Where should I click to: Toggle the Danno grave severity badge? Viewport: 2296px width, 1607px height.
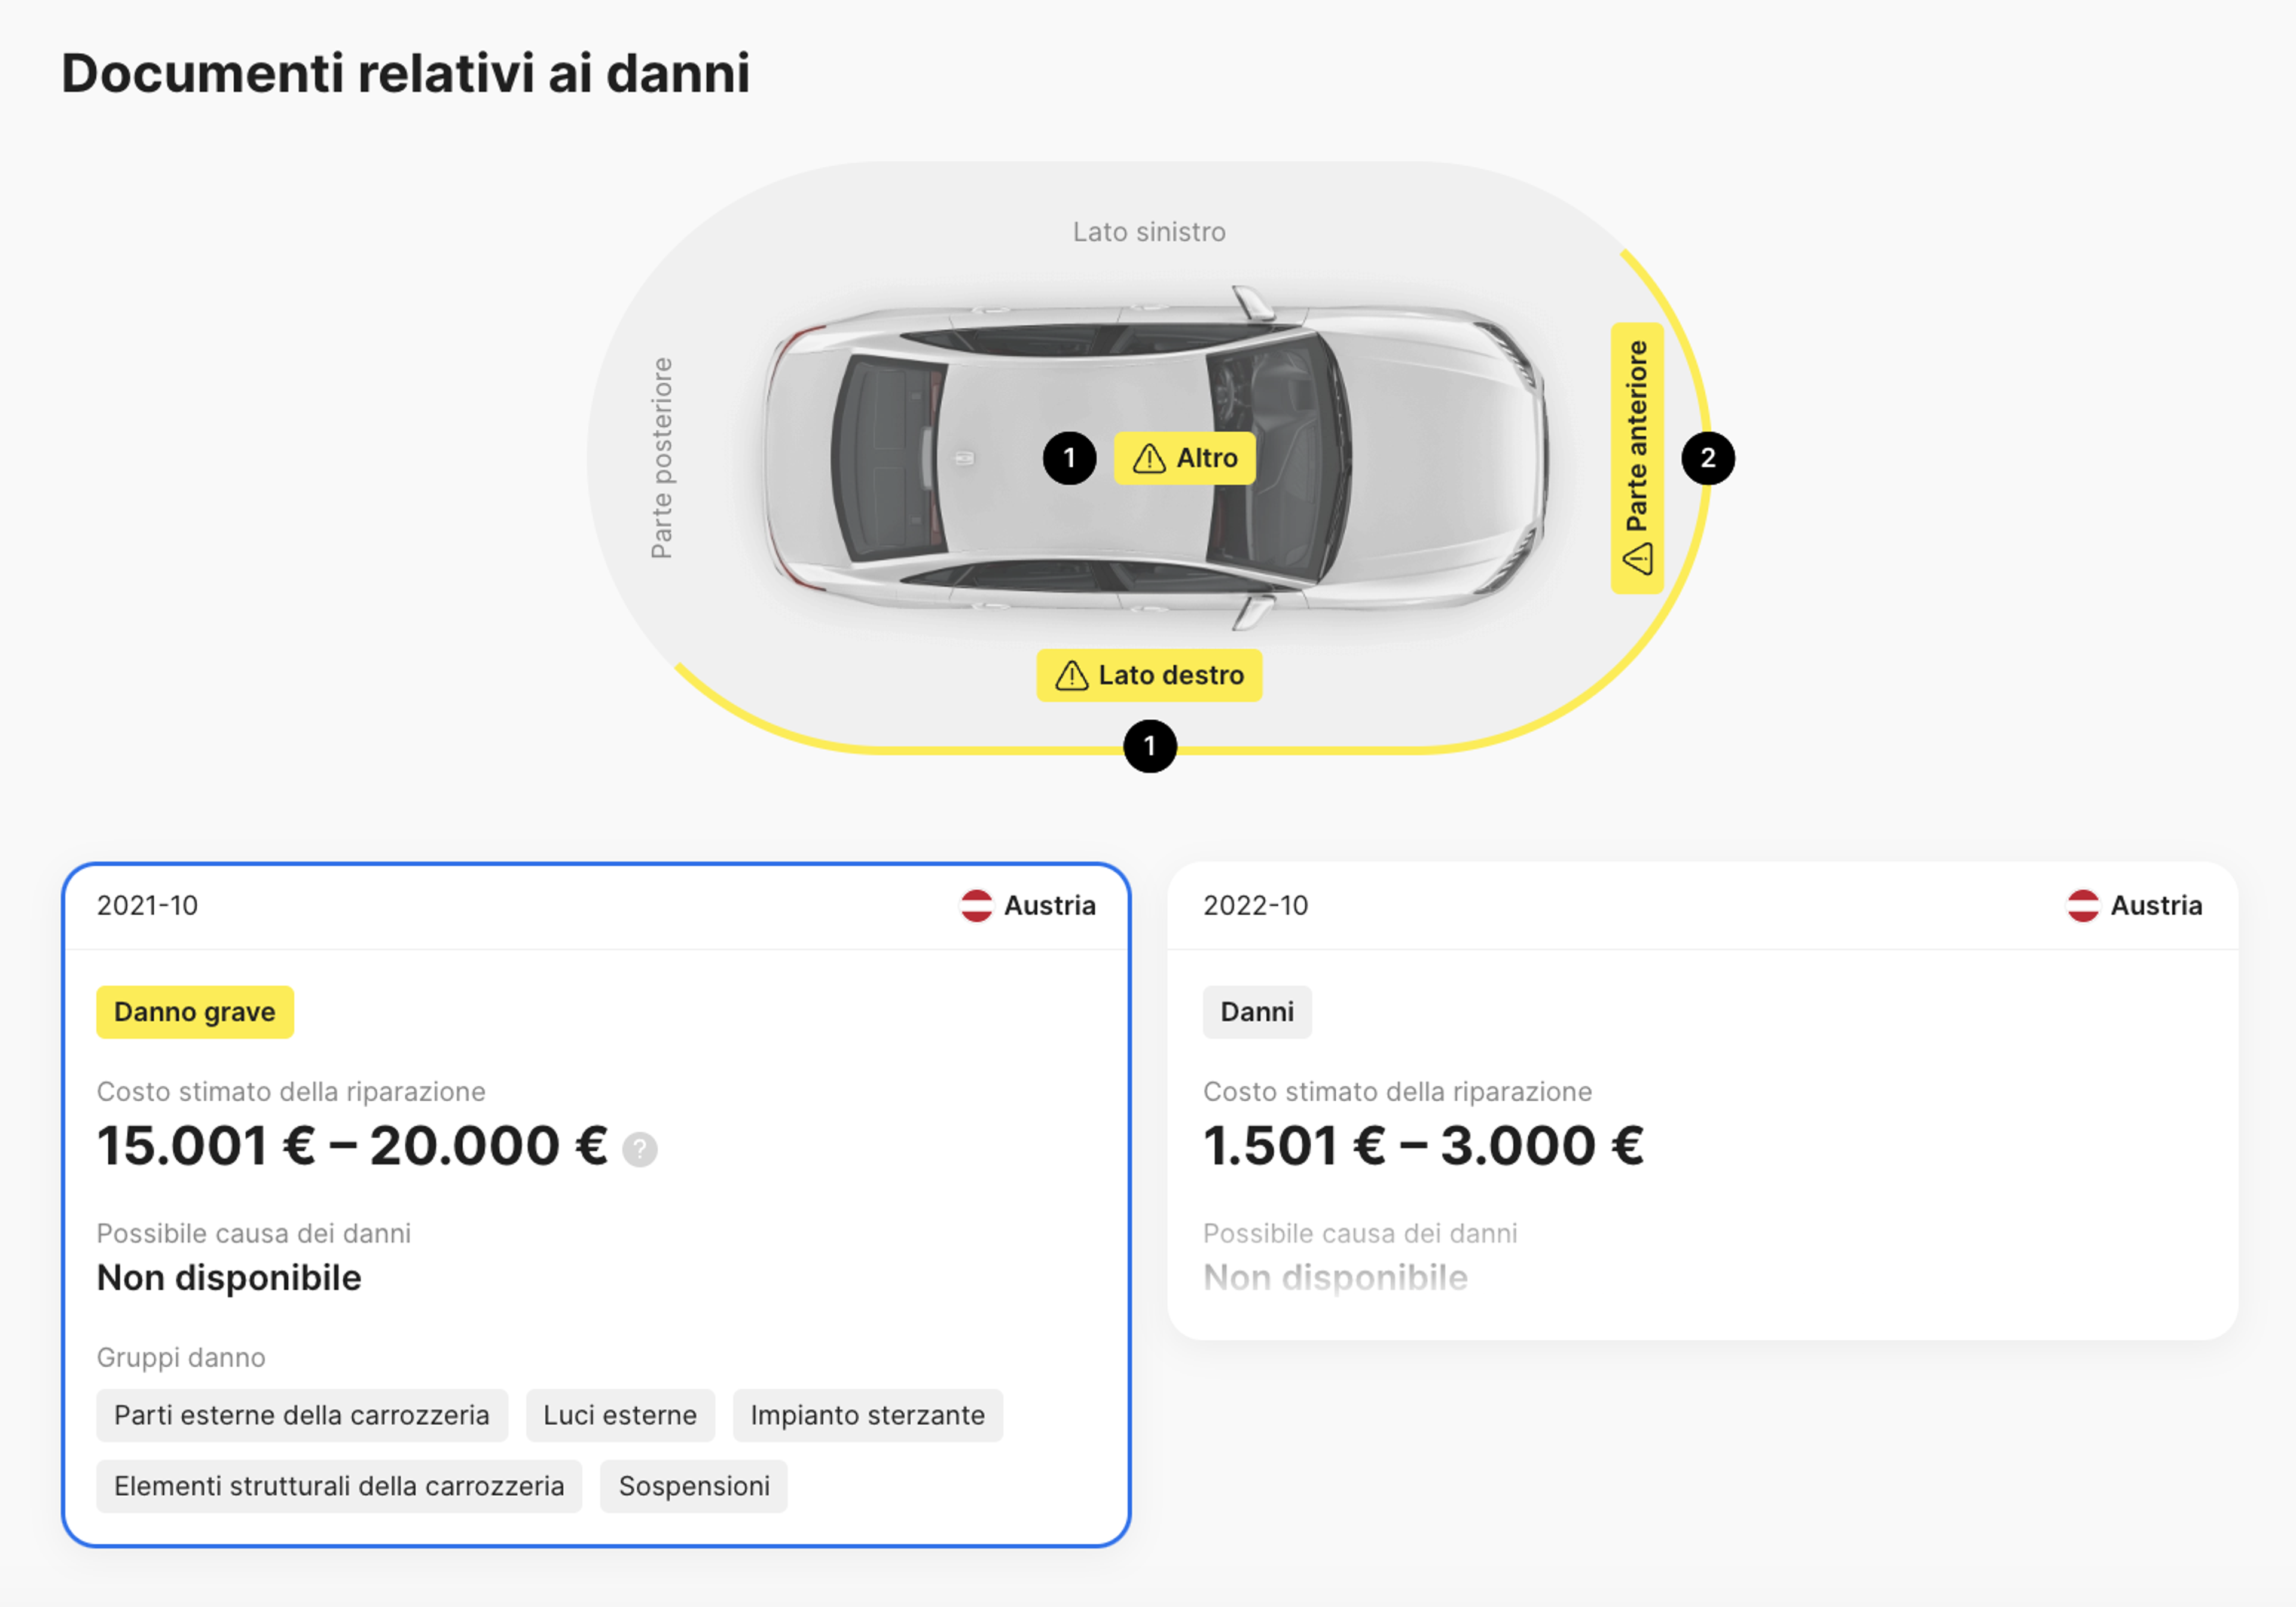pos(195,1012)
